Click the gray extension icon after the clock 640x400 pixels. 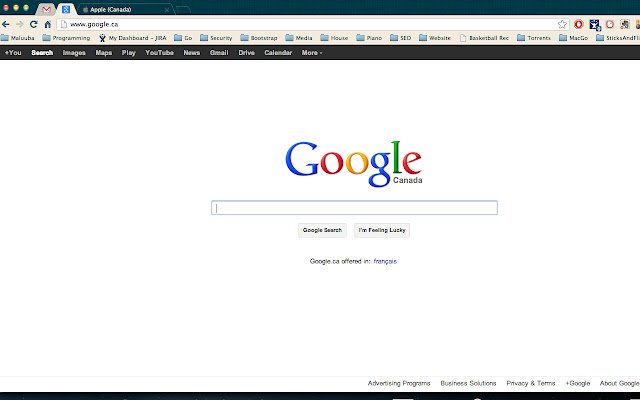pos(625,24)
